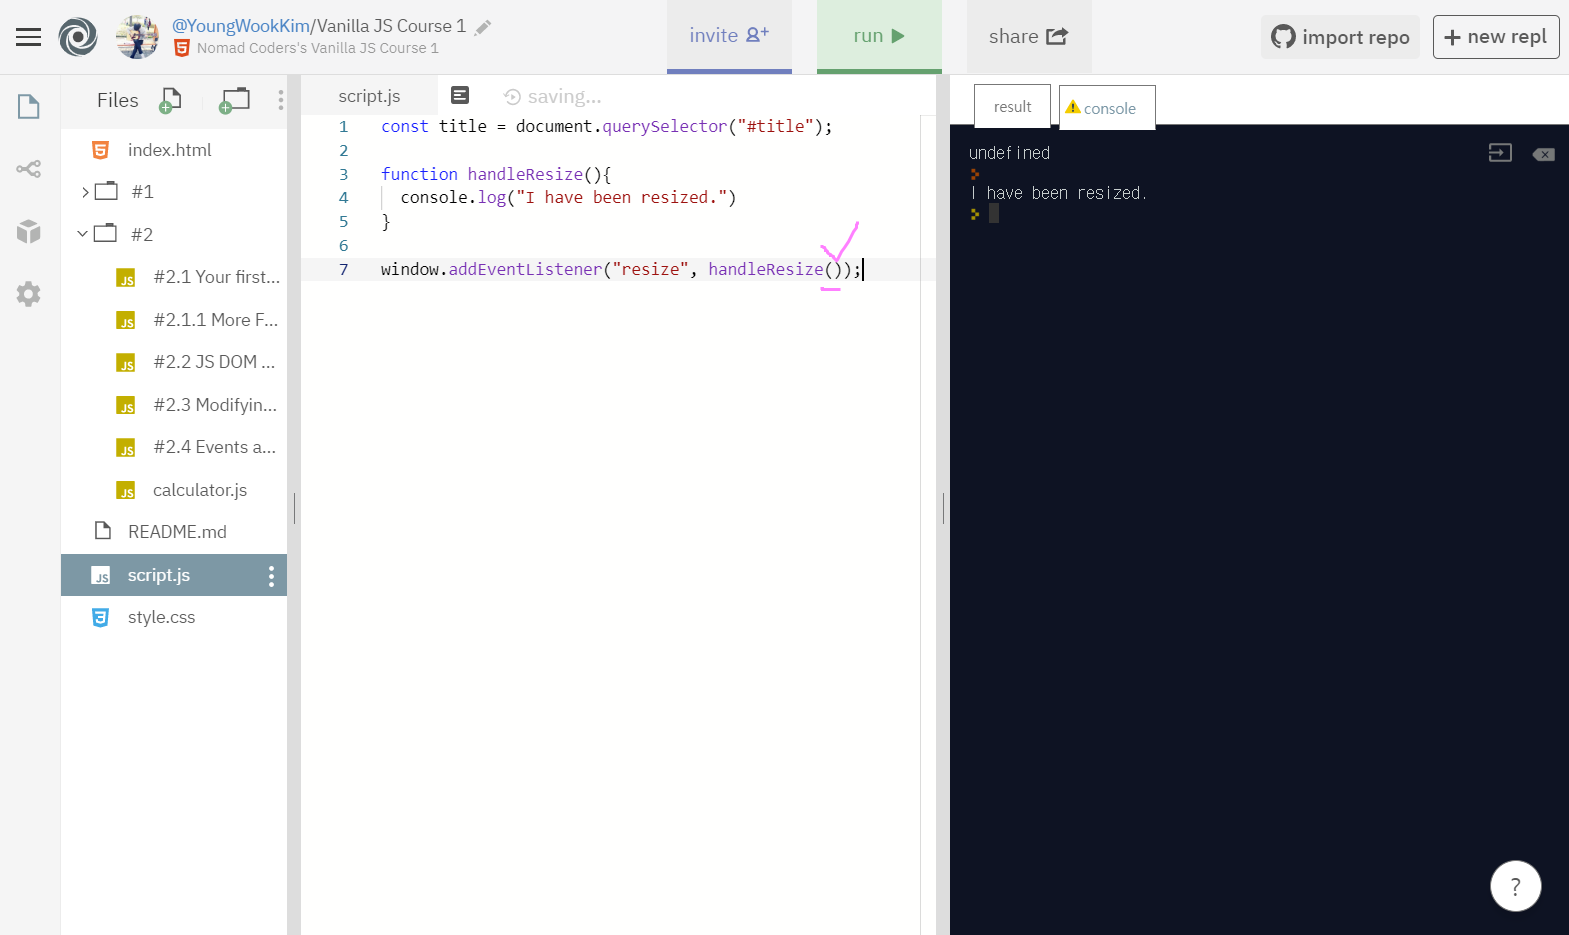Open the packages cube sidebar icon
The height and width of the screenshot is (935, 1569).
pyautogui.click(x=29, y=231)
